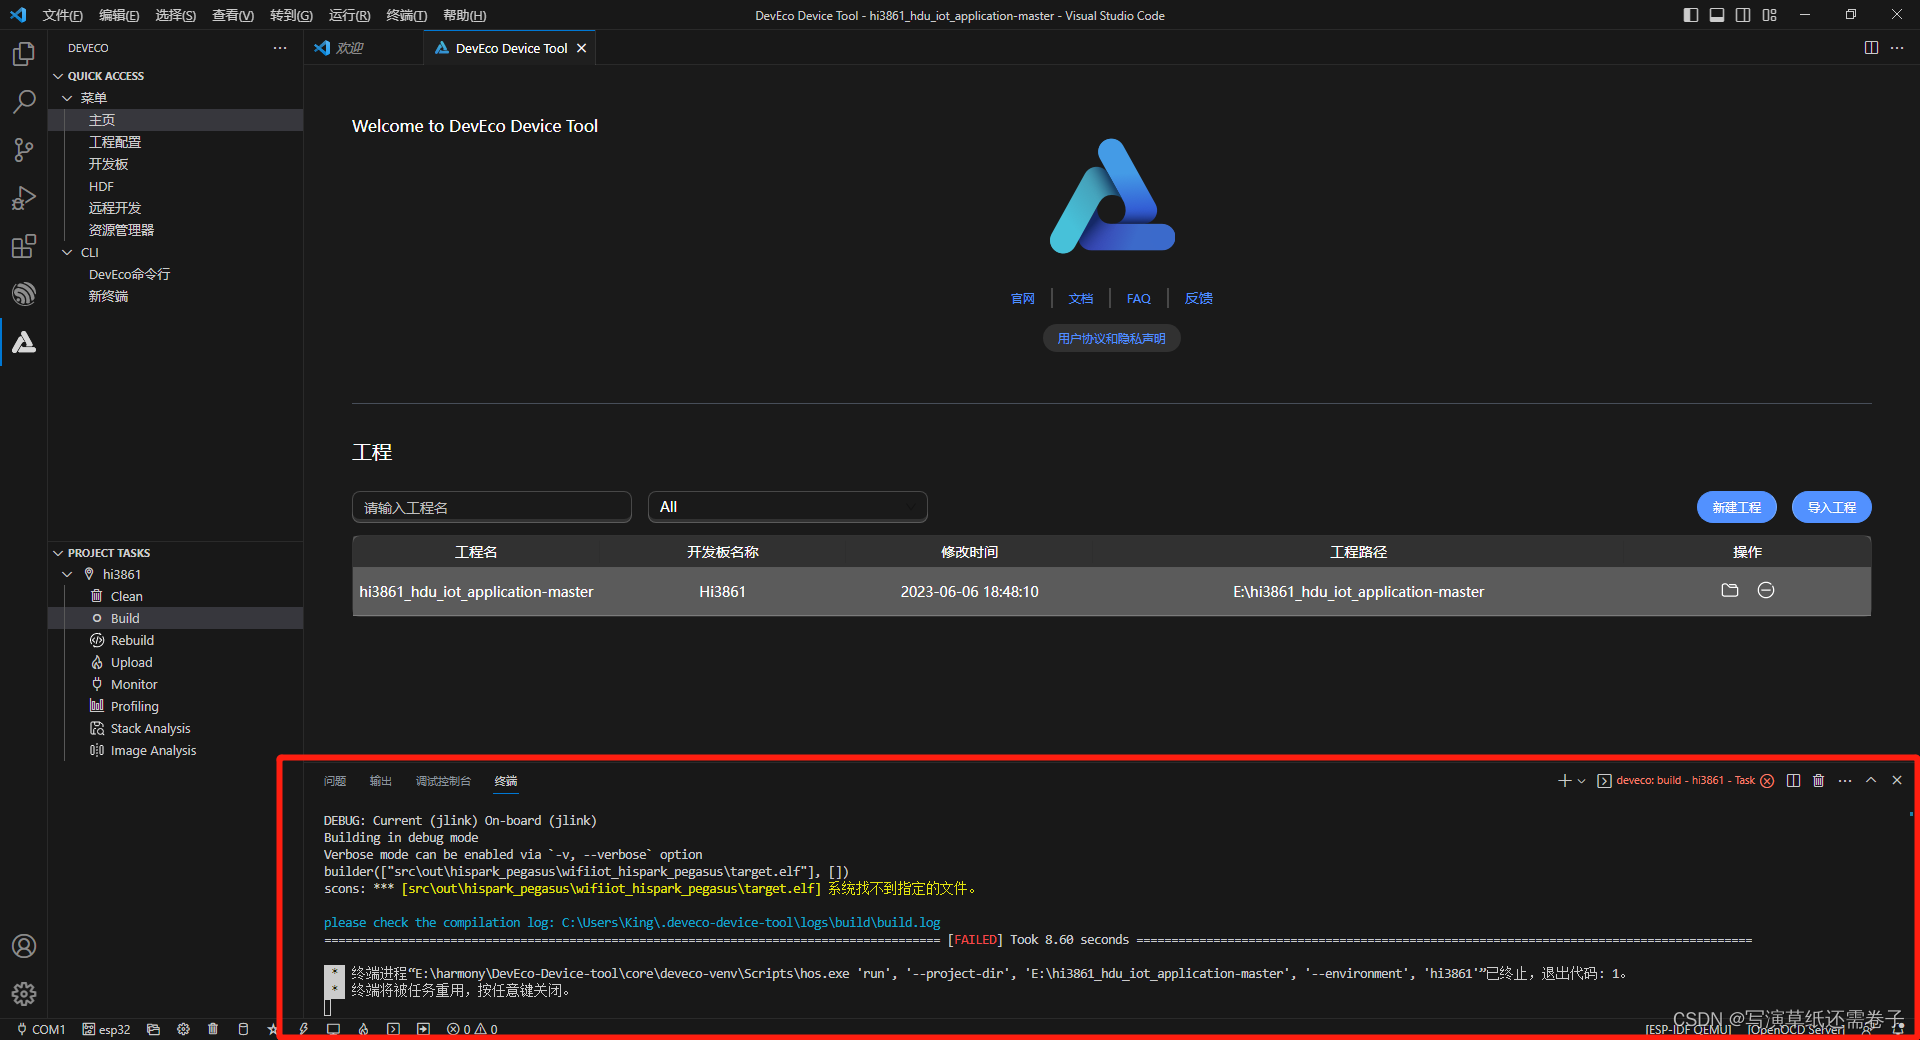Switch to the 调试控制台 panel tab
This screenshot has width=1920, height=1040.
click(x=443, y=781)
